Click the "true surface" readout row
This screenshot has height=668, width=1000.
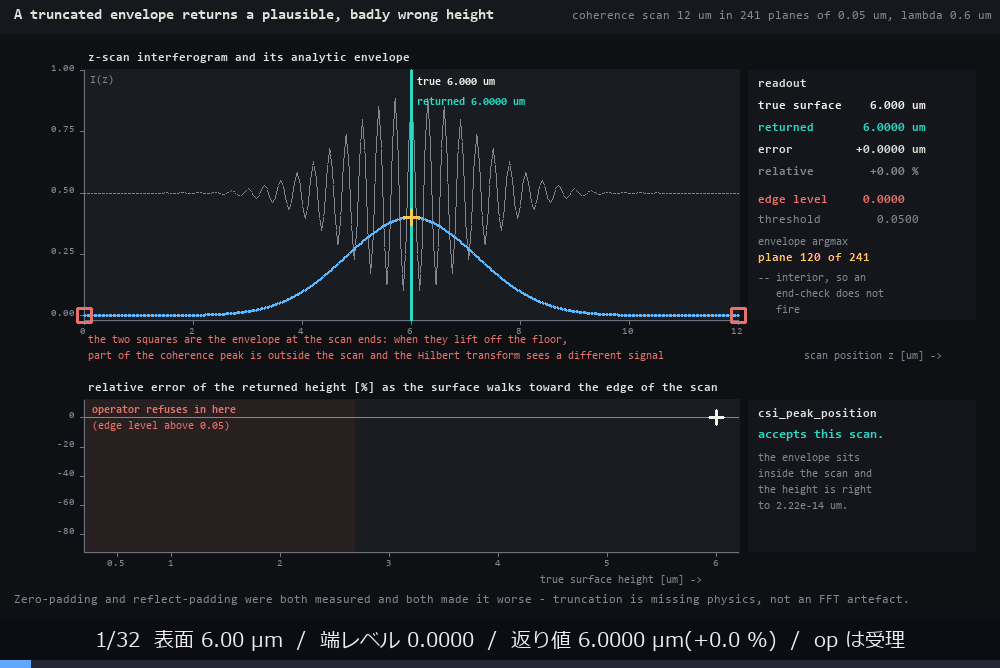click(842, 105)
